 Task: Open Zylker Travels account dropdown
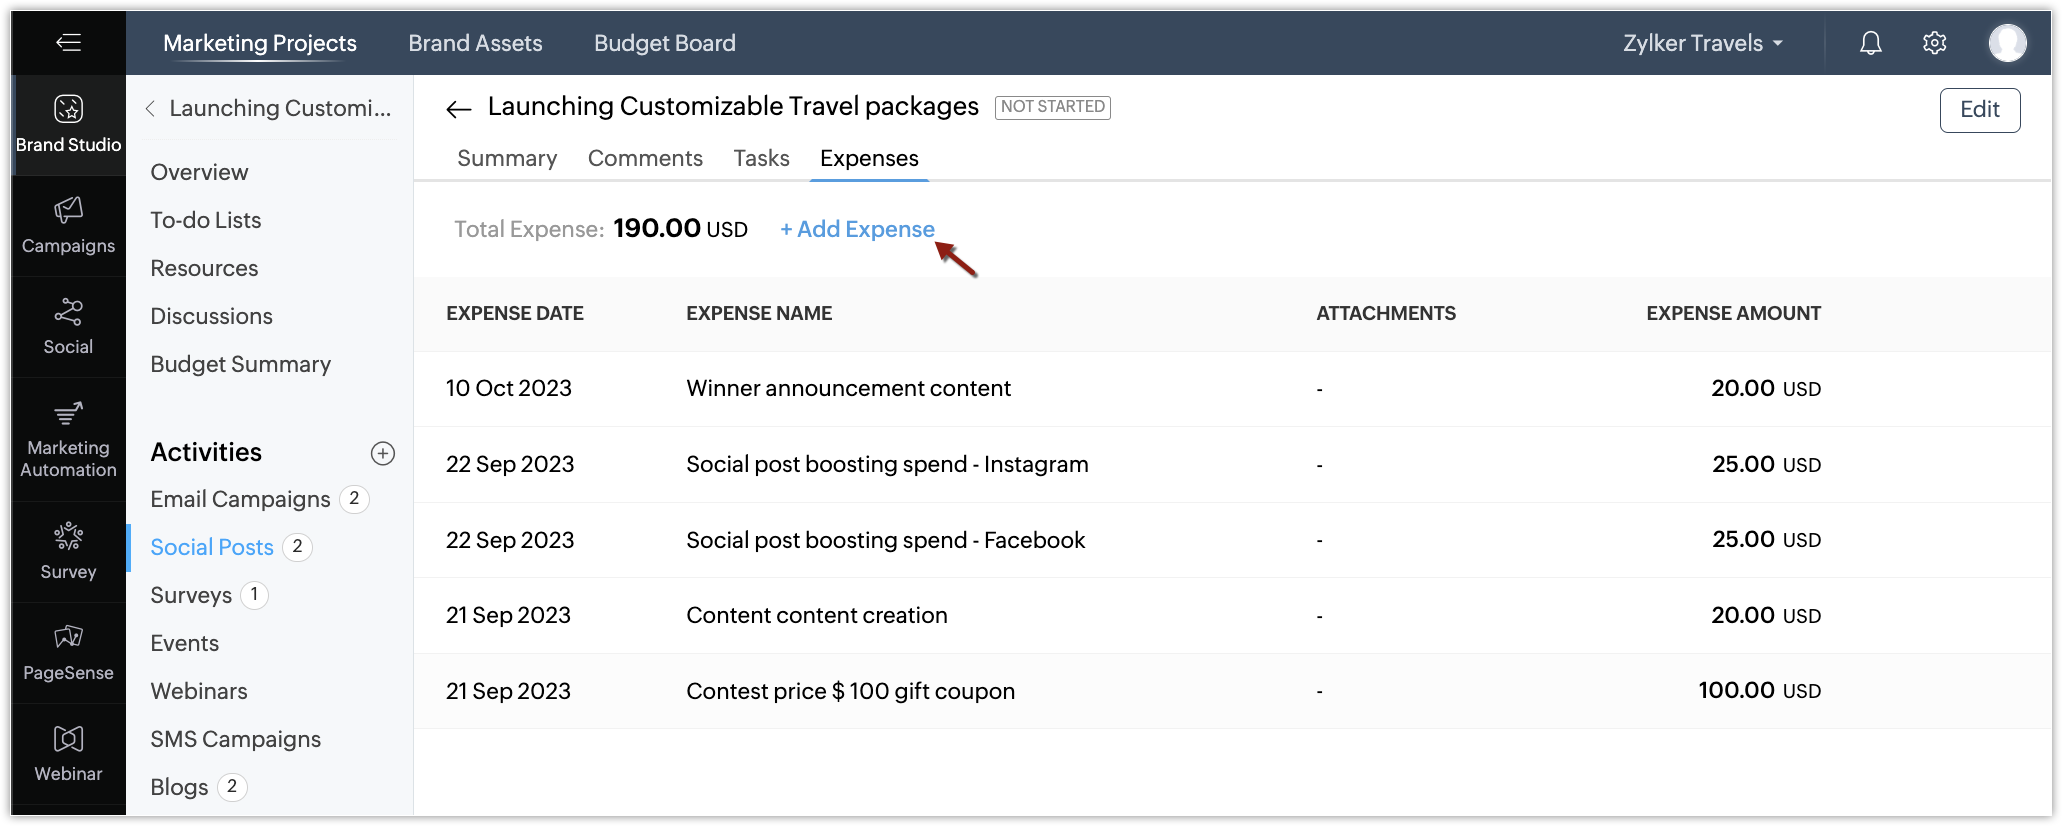pos(1702,43)
